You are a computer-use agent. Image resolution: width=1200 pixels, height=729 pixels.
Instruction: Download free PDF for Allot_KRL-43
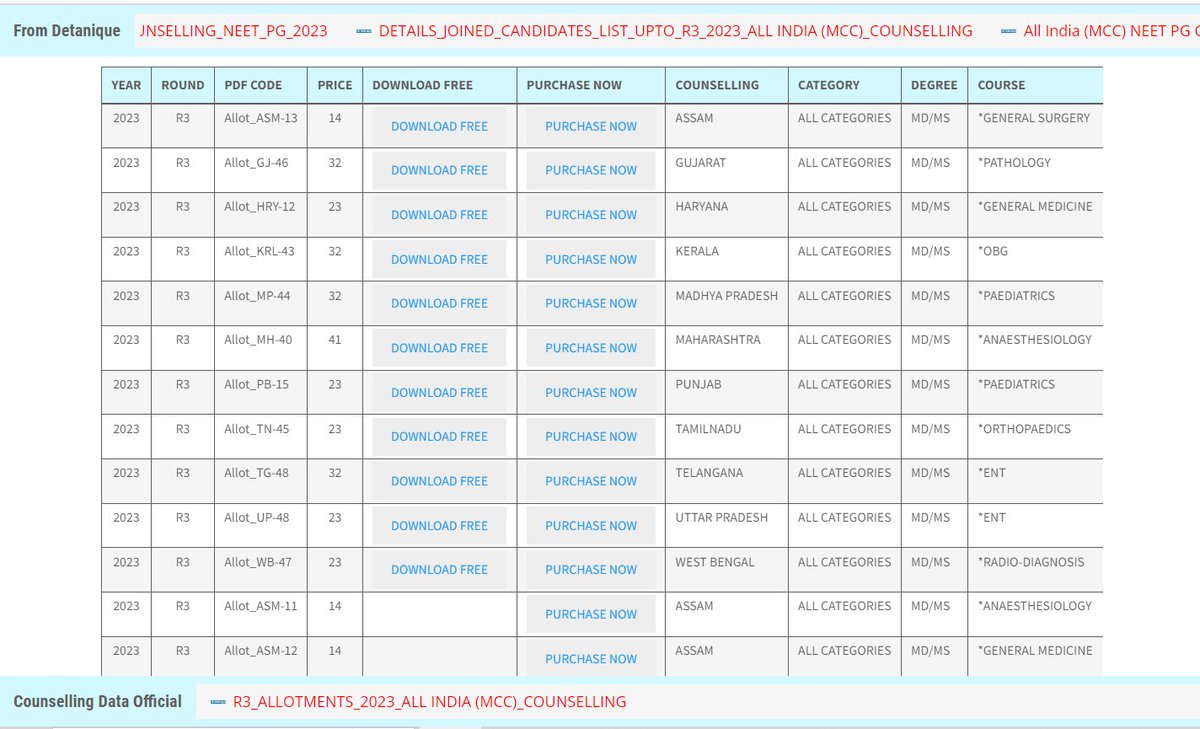point(439,259)
